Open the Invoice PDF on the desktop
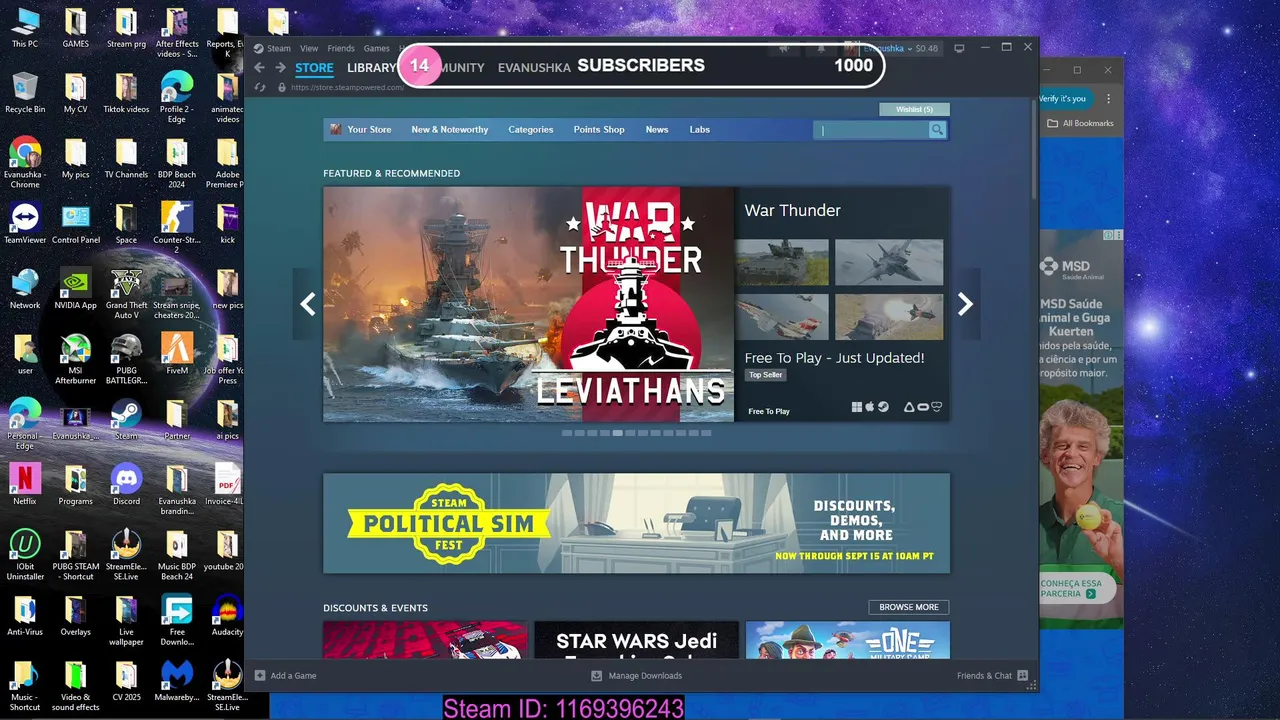The height and width of the screenshot is (720, 1280). pos(227,483)
